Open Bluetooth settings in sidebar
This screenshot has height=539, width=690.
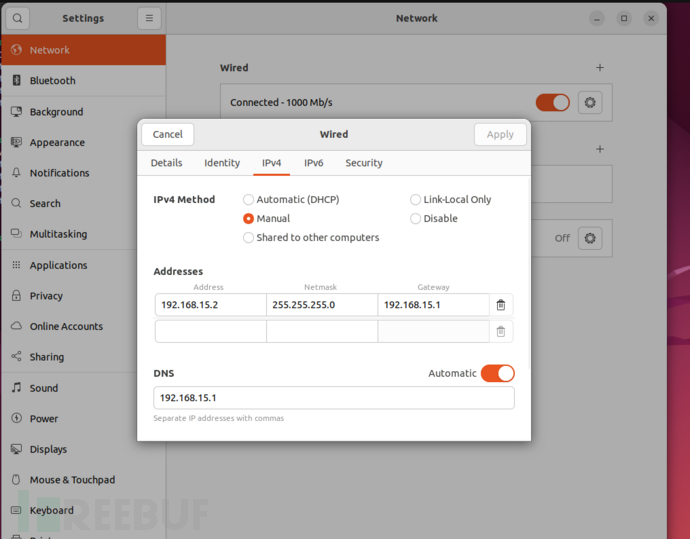pos(52,81)
